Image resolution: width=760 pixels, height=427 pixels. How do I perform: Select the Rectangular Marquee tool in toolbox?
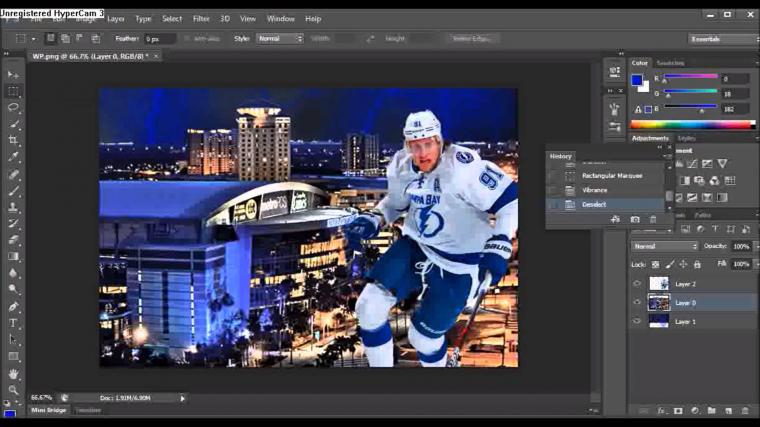tap(13, 92)
